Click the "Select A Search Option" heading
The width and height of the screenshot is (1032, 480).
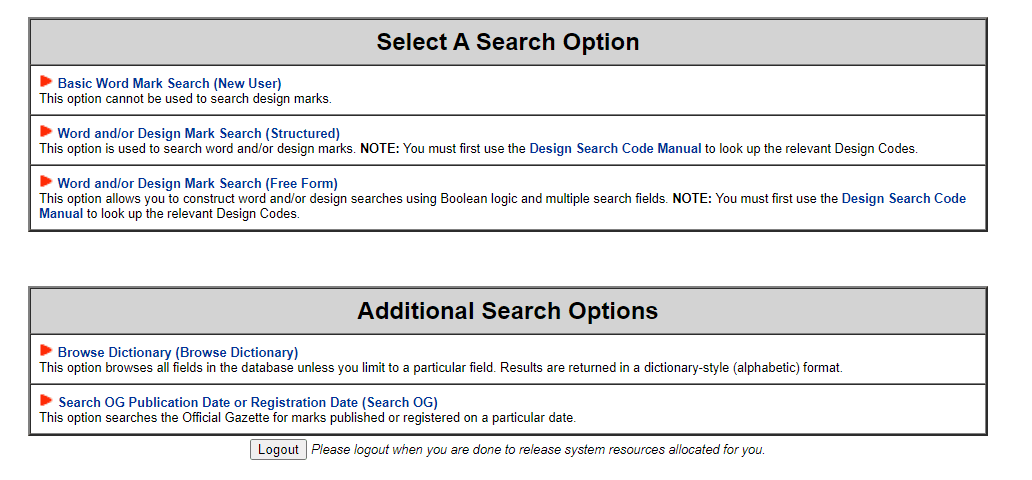507,42
